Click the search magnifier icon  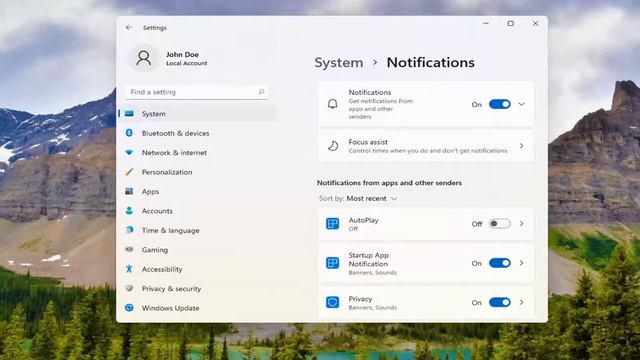pos(261,92)
